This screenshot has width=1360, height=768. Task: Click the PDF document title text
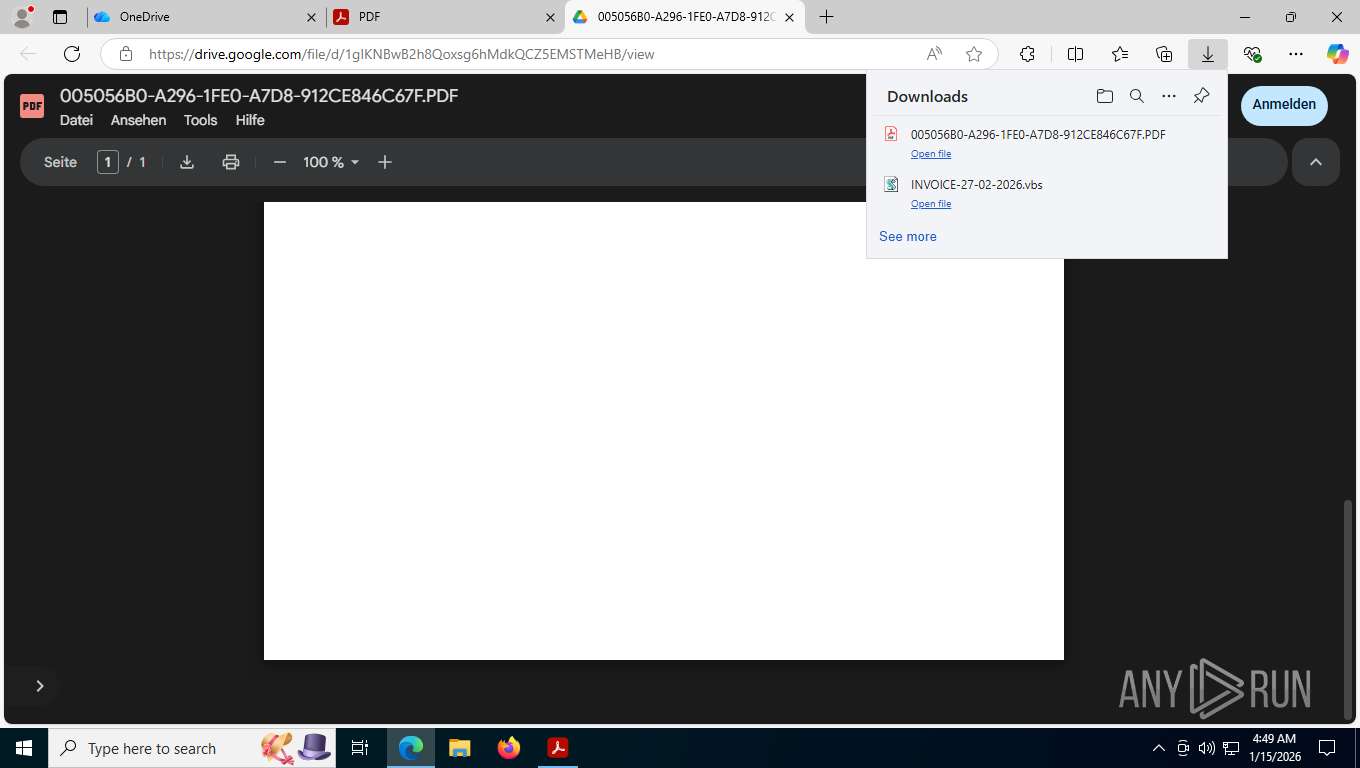259,96
